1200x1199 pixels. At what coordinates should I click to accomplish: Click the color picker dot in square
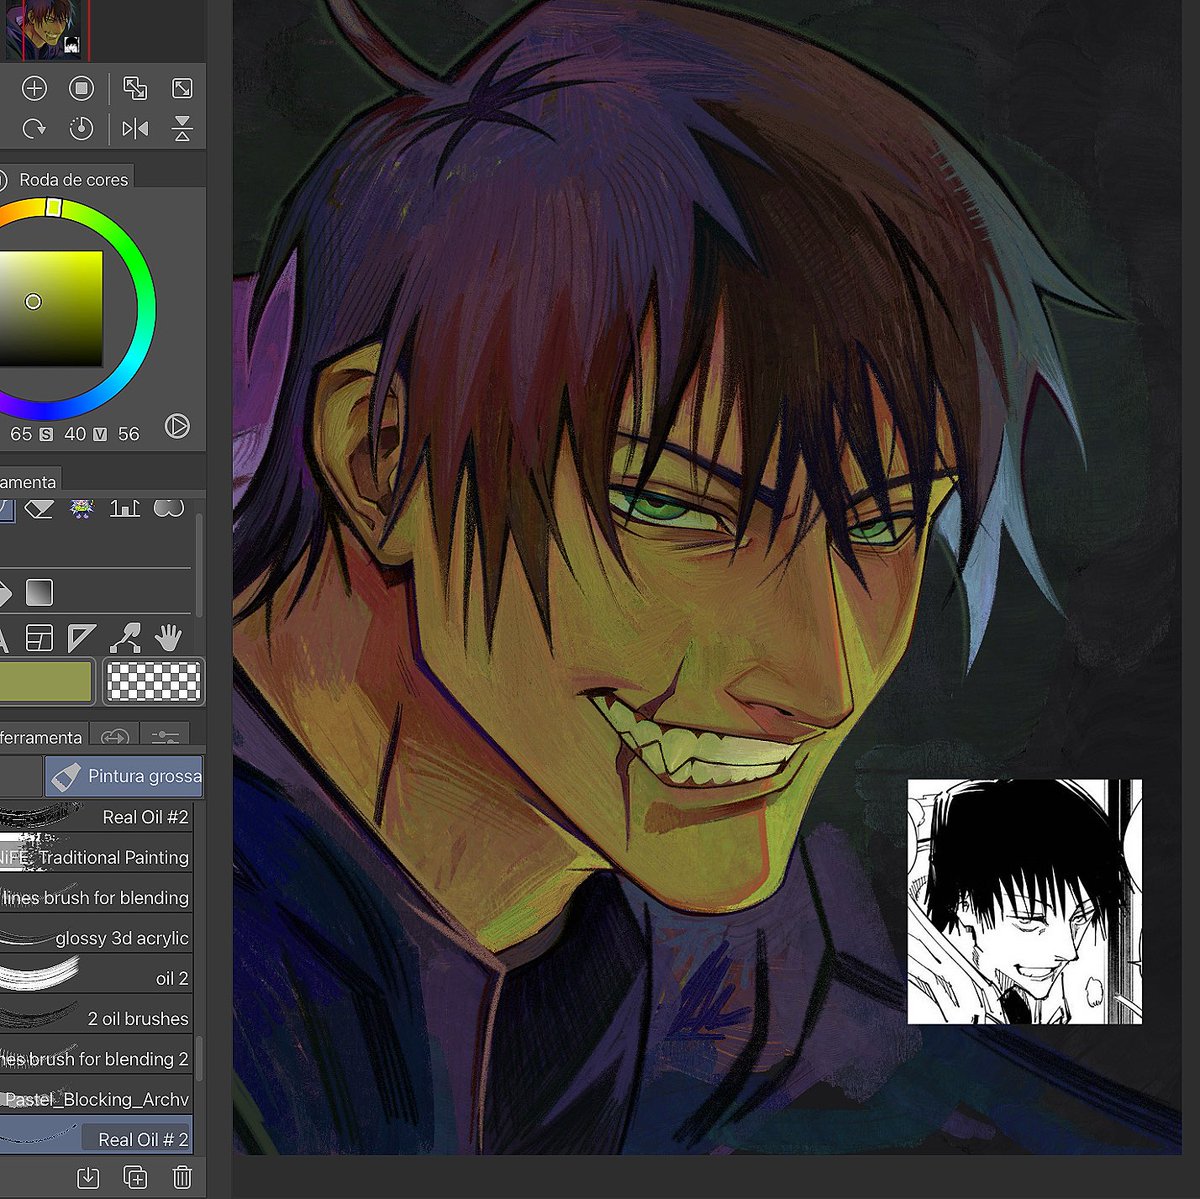tap(33, 301)
